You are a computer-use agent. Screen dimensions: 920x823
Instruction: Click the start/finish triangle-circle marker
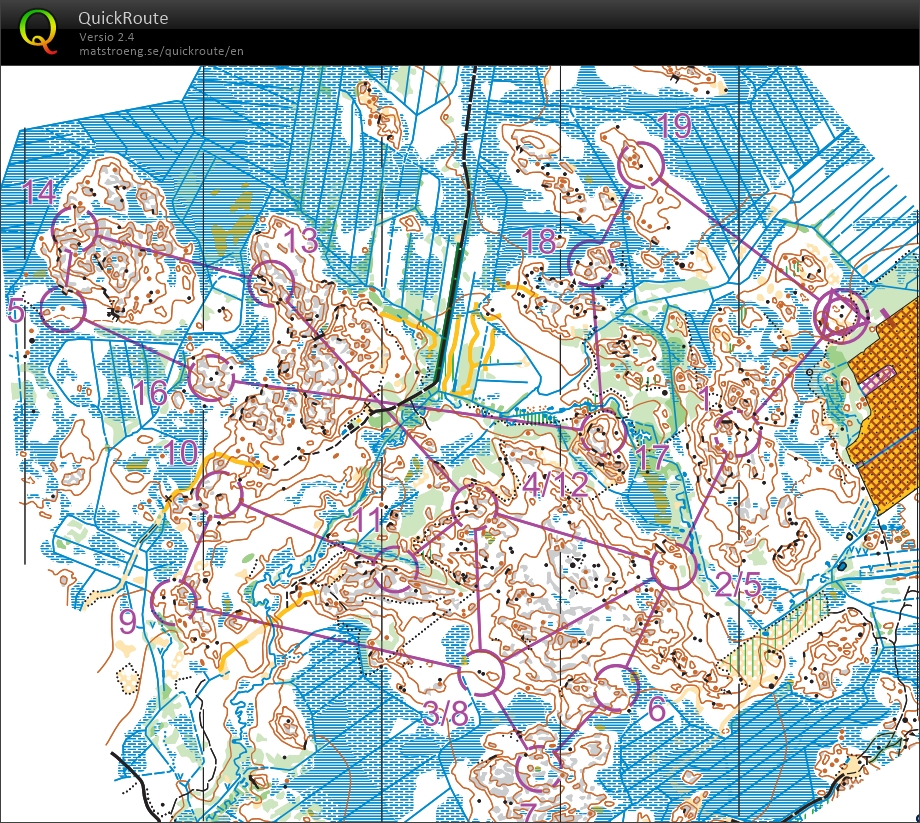839,315
